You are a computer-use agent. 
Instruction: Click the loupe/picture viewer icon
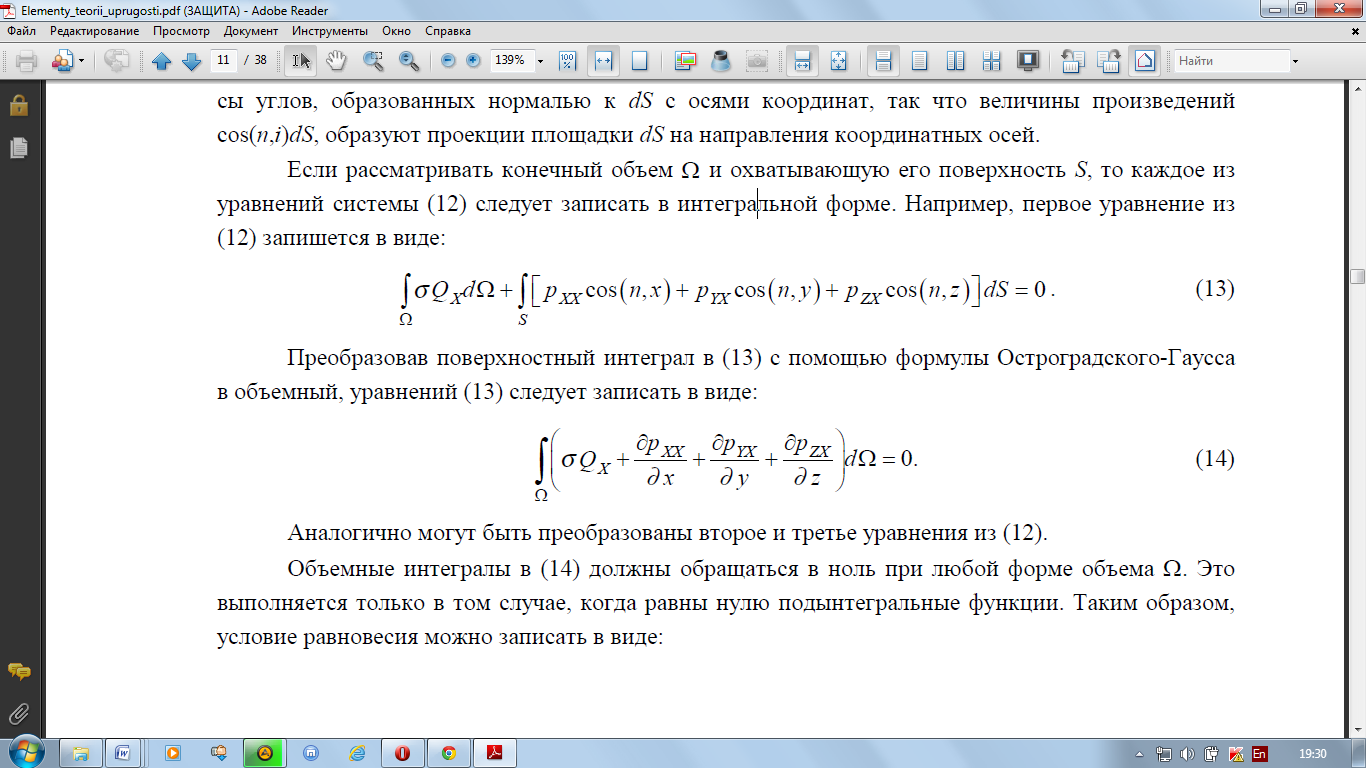[685, 61]
